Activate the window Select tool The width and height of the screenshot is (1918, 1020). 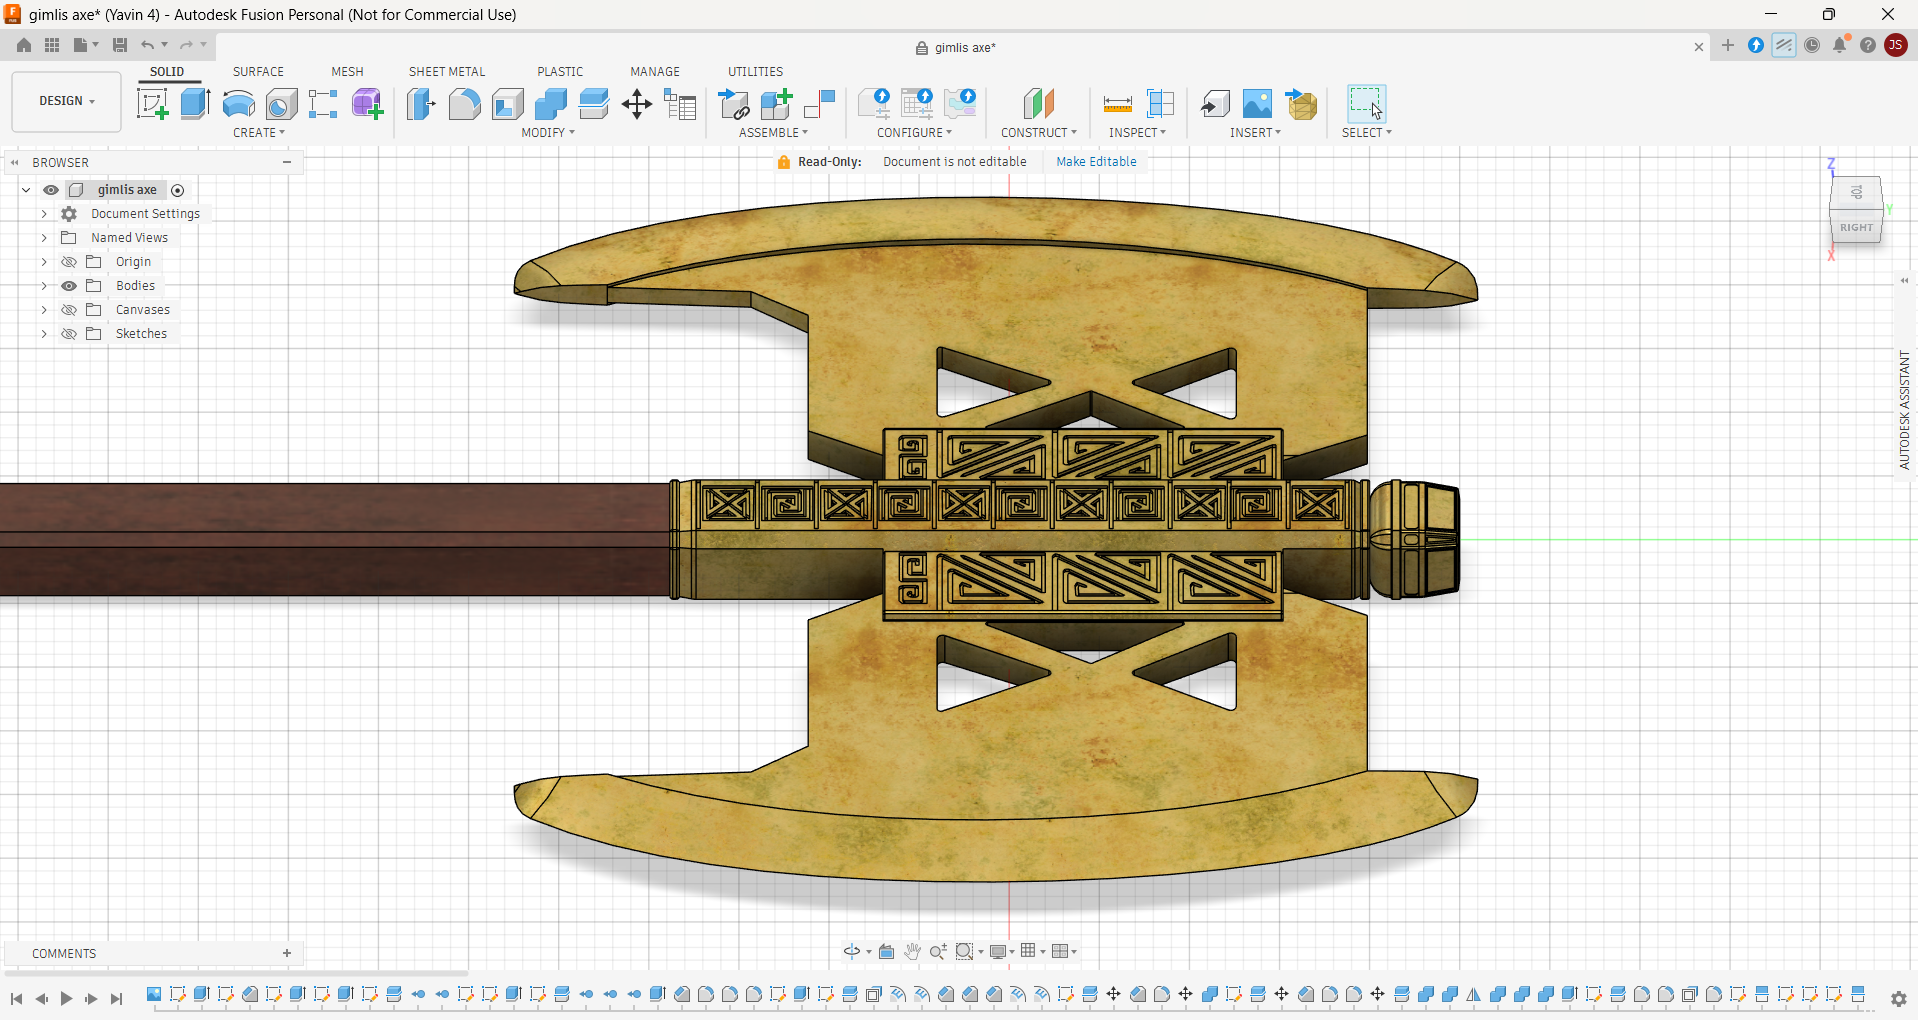tap(1366, 103)
